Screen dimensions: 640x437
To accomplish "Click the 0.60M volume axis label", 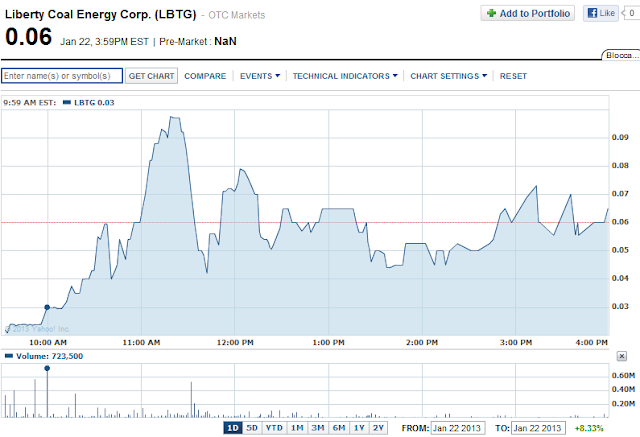I will tap(623, 375).
